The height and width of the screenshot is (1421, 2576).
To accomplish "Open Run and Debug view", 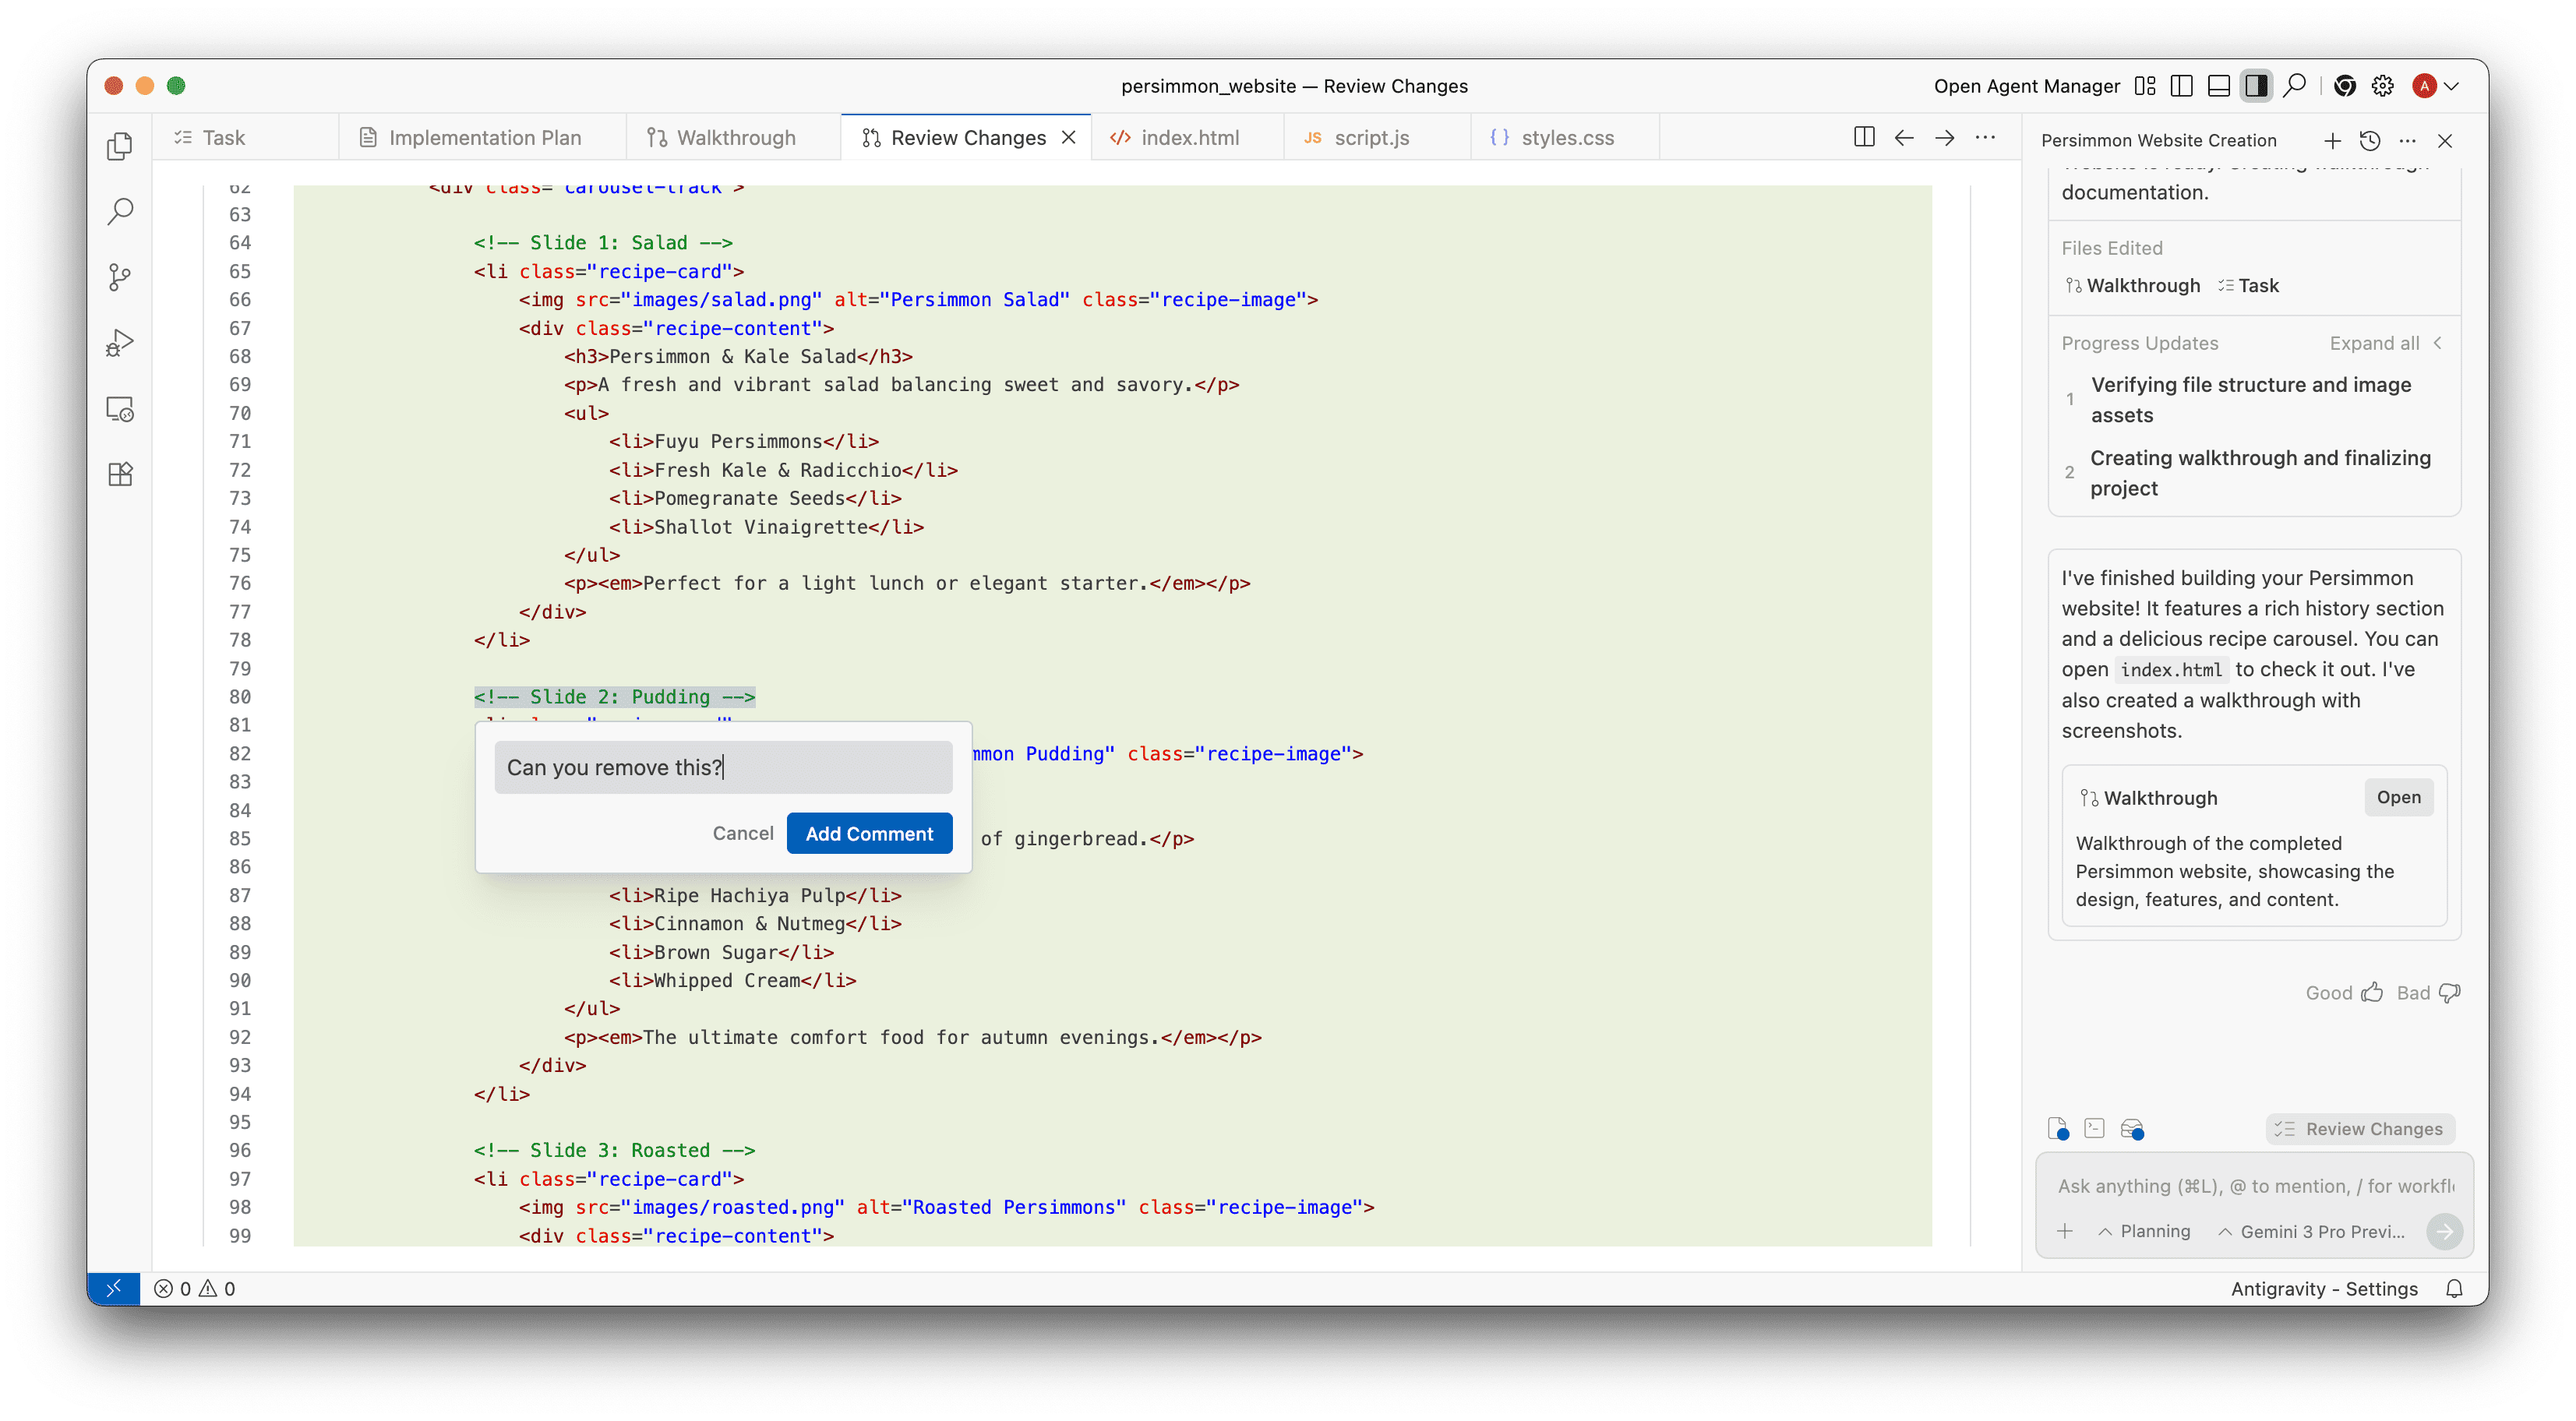I will 120,343.
